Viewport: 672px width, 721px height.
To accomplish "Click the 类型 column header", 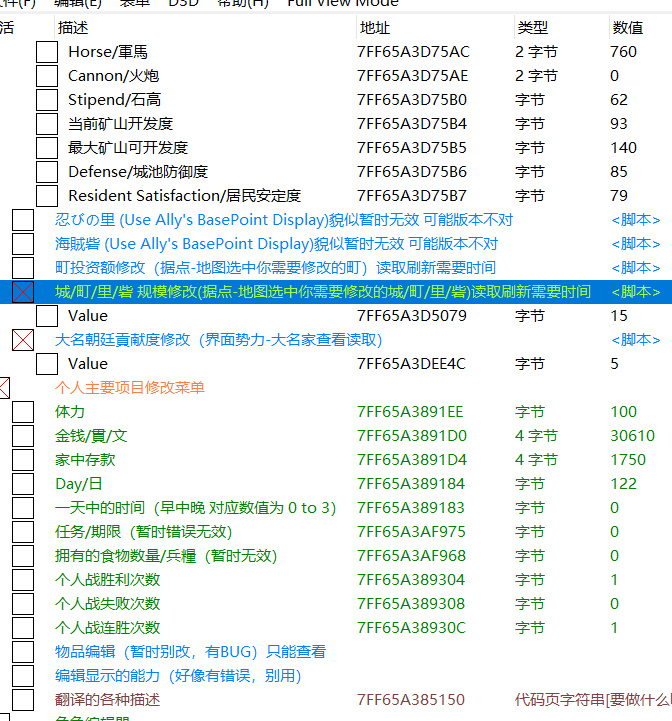I will [561, 28].
